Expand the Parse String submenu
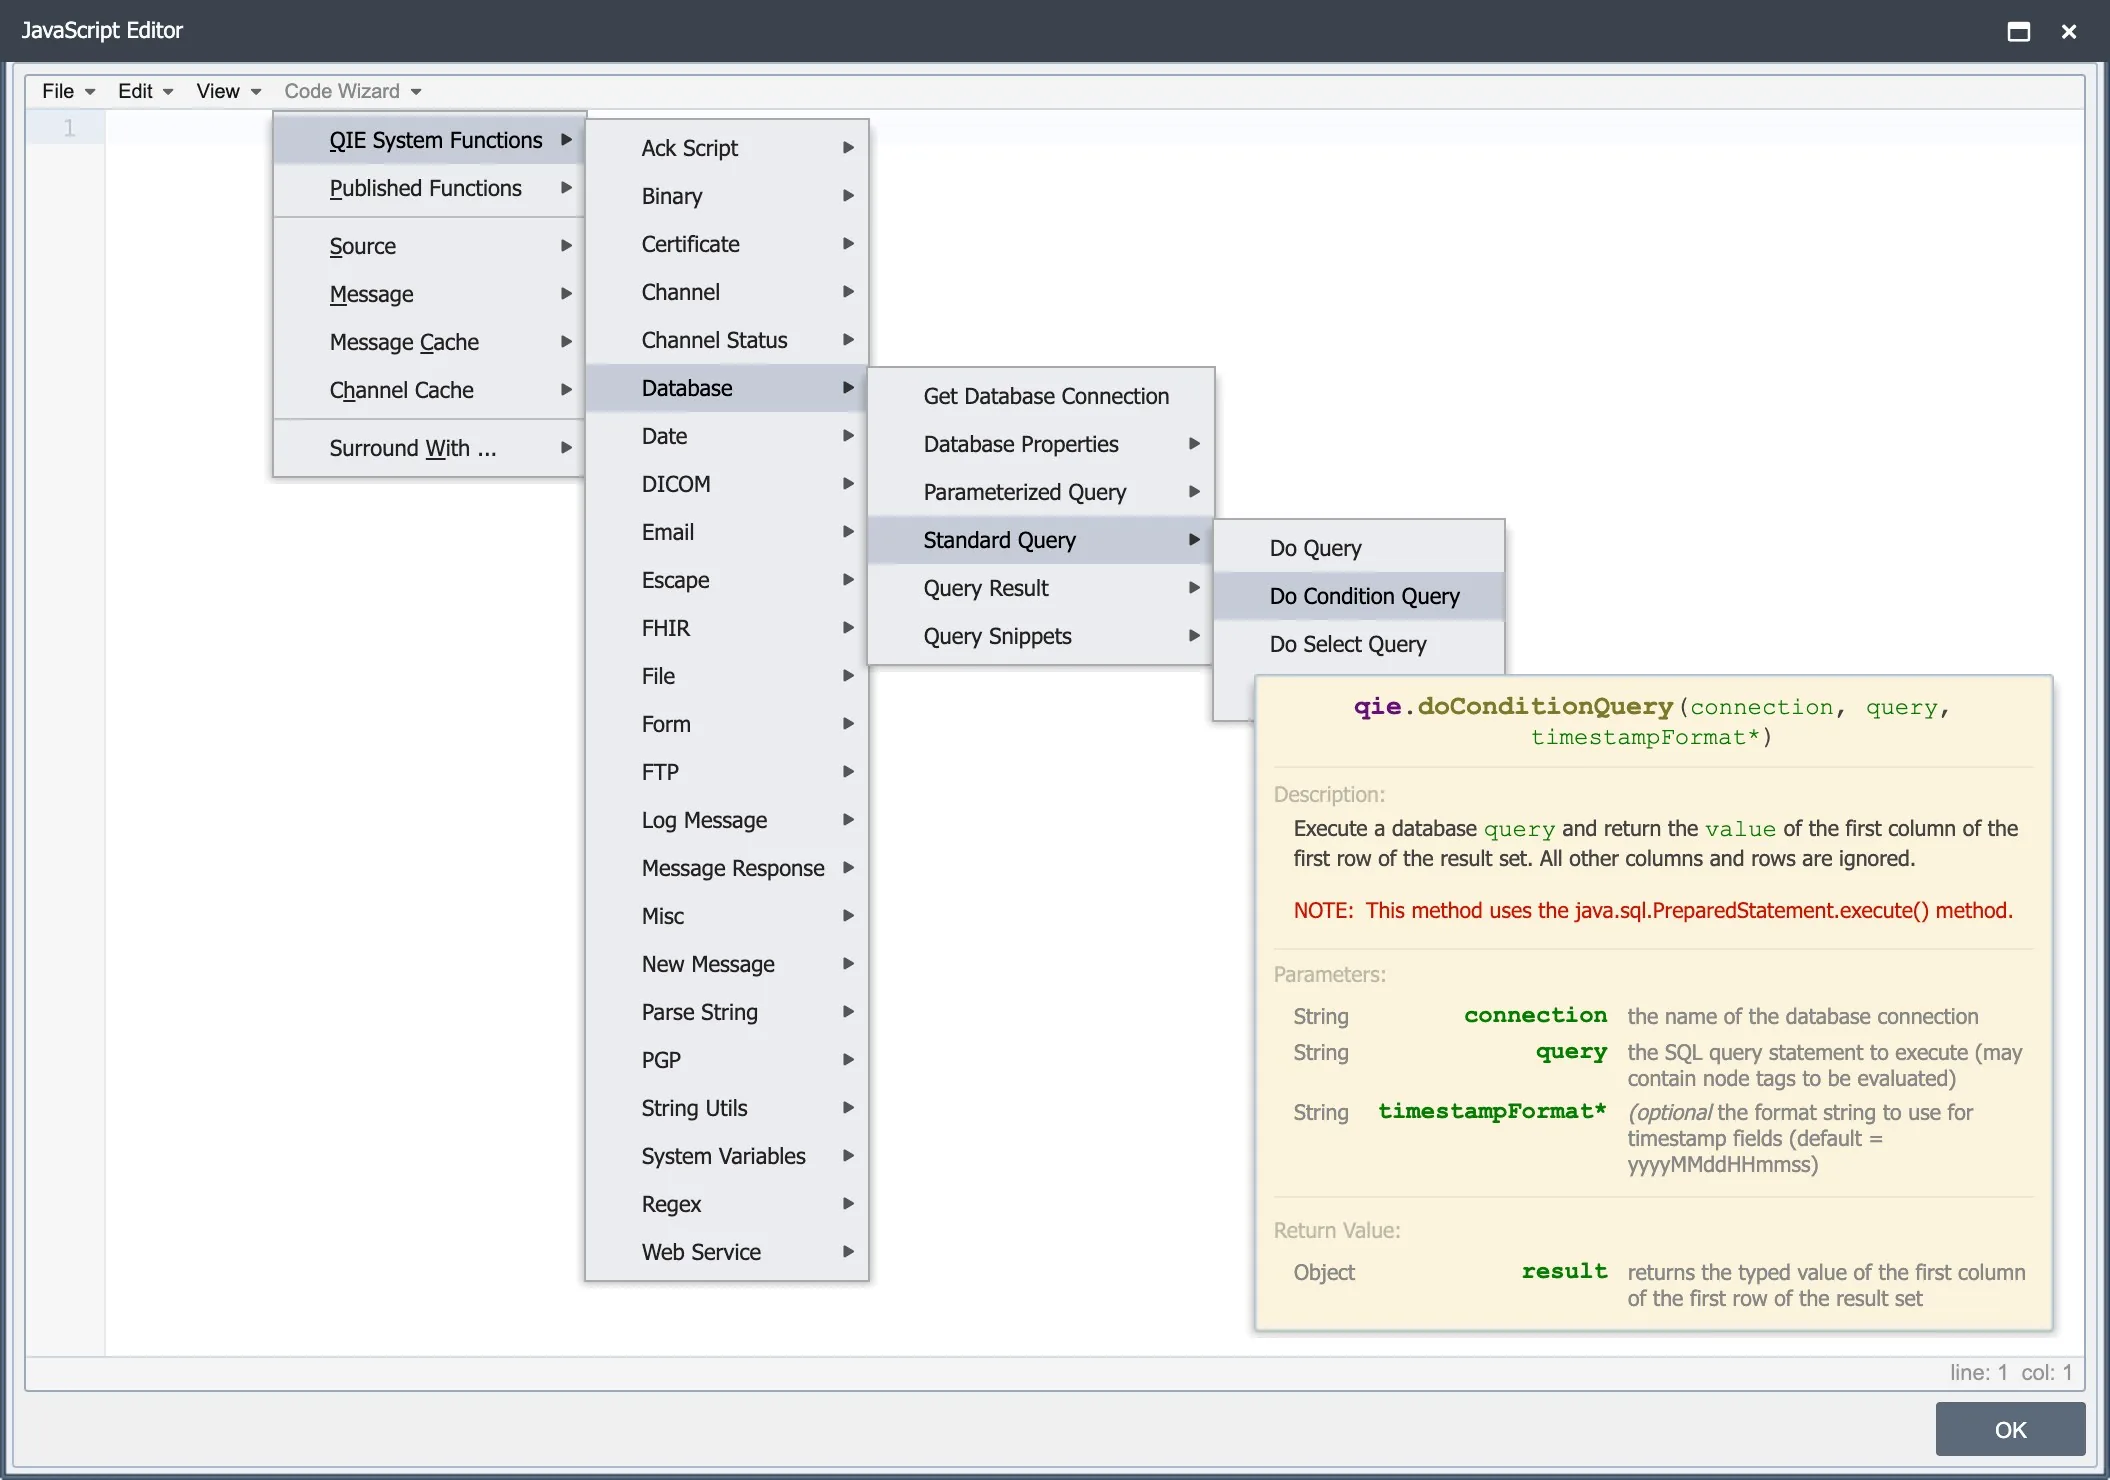2110x1480 pixels. [727, 1012]
